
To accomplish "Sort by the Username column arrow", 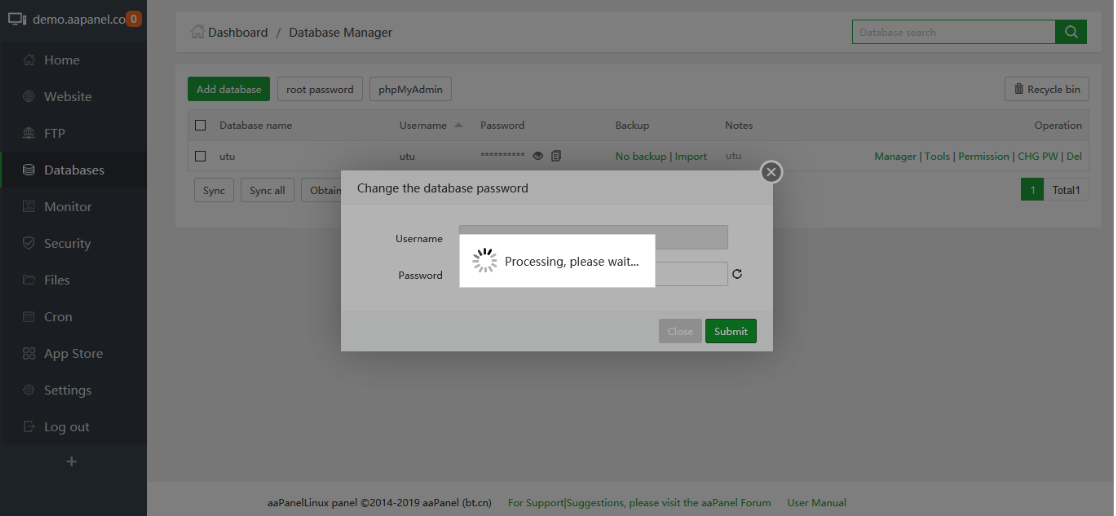I will click(x=458, y=125).
